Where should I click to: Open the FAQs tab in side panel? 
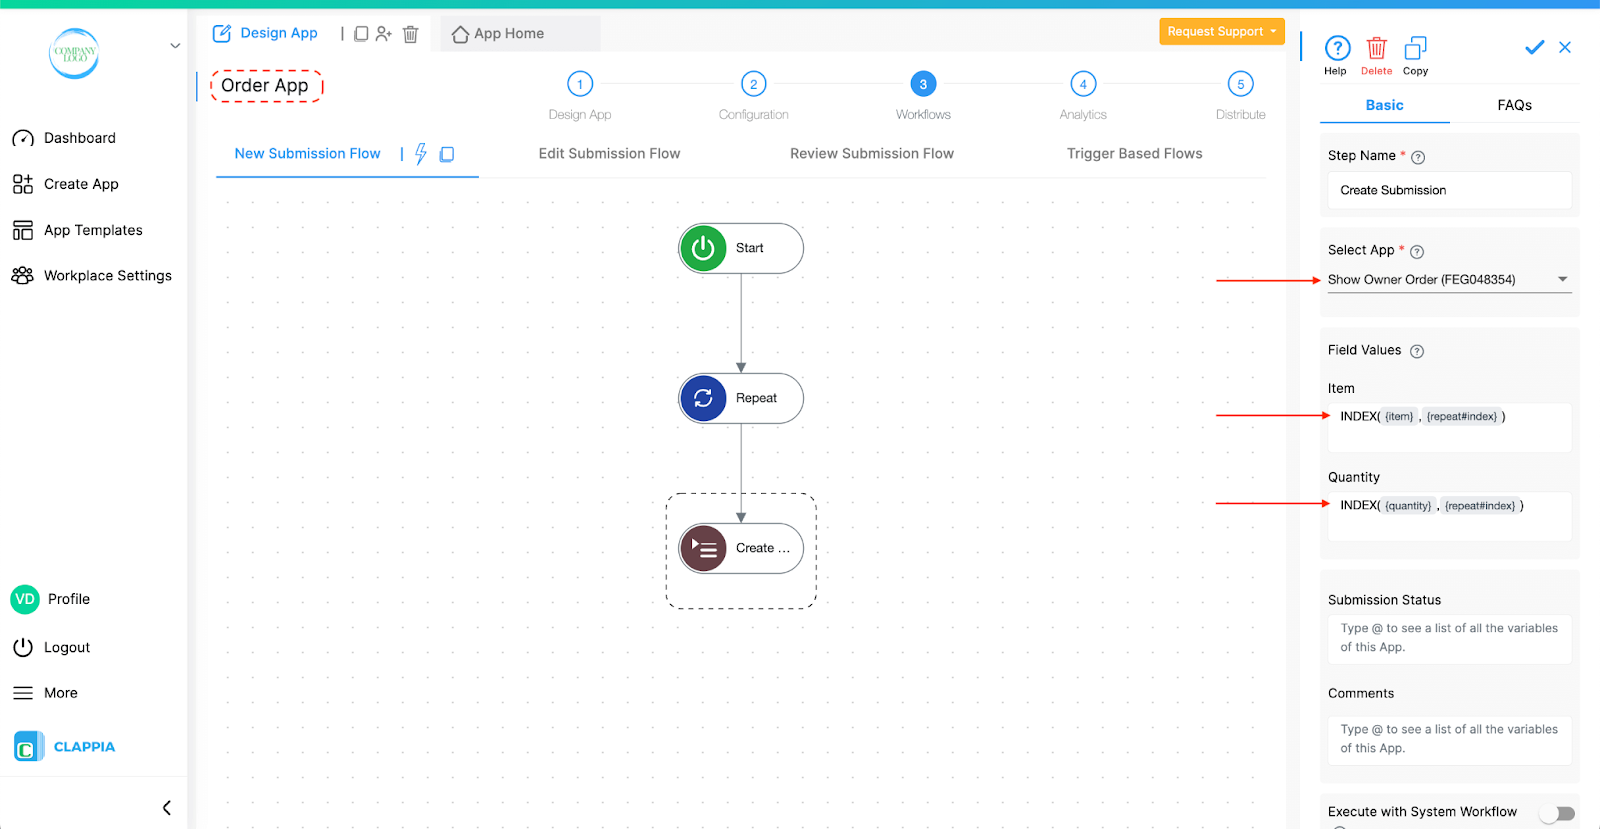[x=1514, y=105]
